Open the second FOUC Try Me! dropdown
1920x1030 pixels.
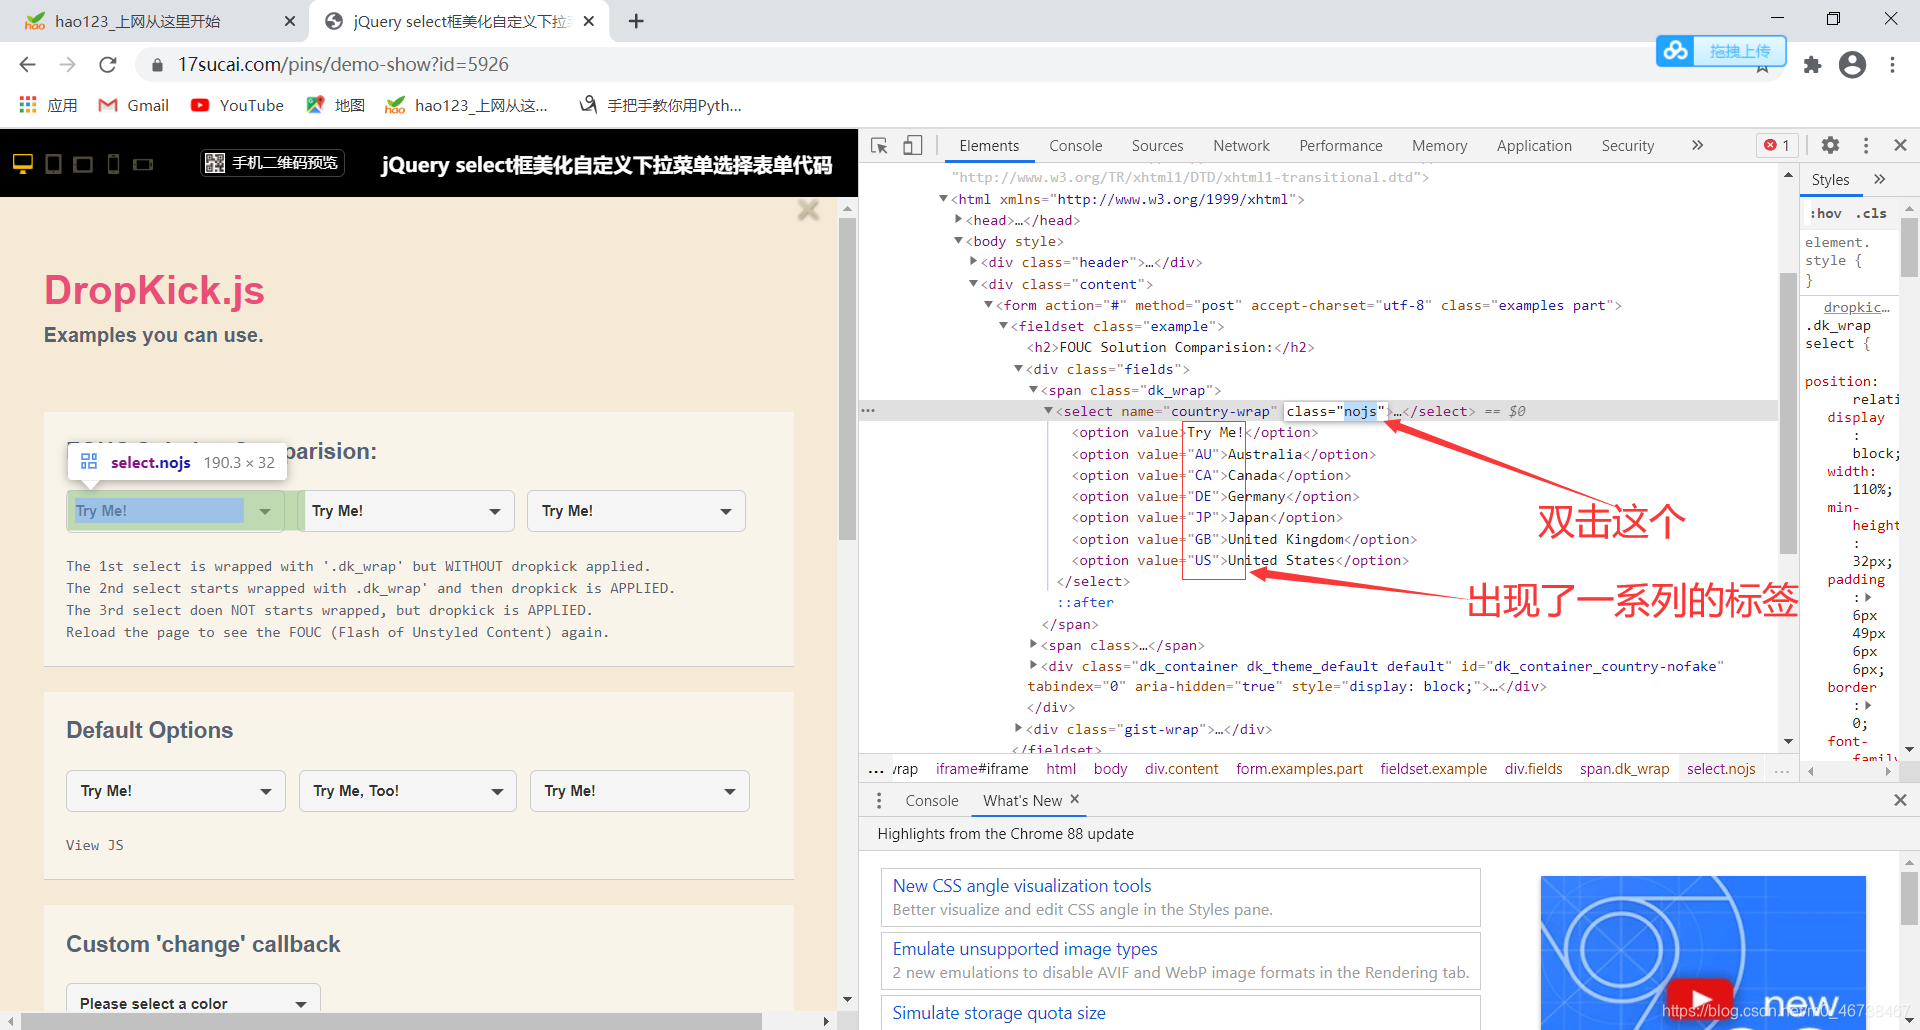(x=407, y=511)
